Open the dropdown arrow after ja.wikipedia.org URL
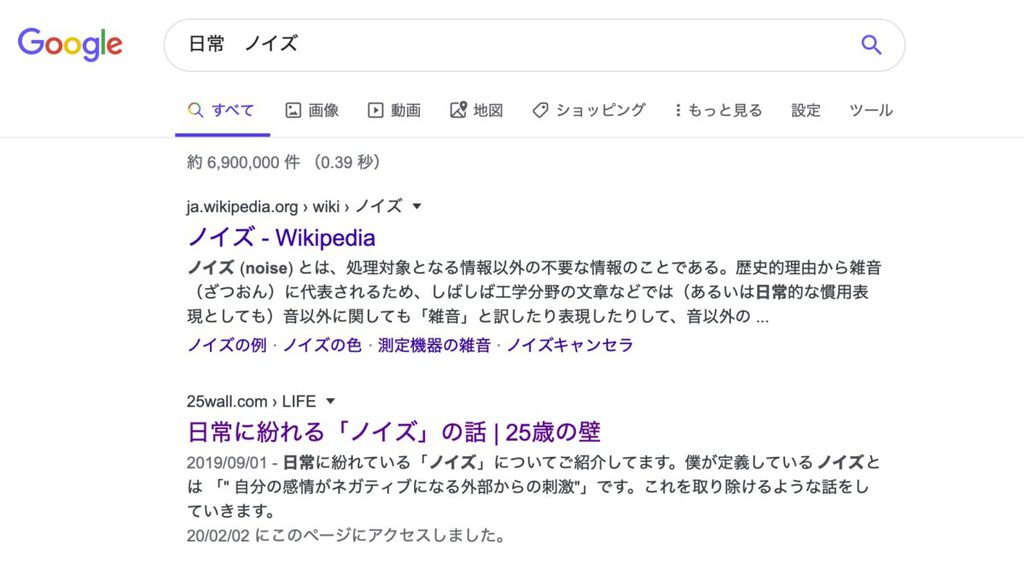Viewport: 1024px width, 567px height. tap(417, 207)
